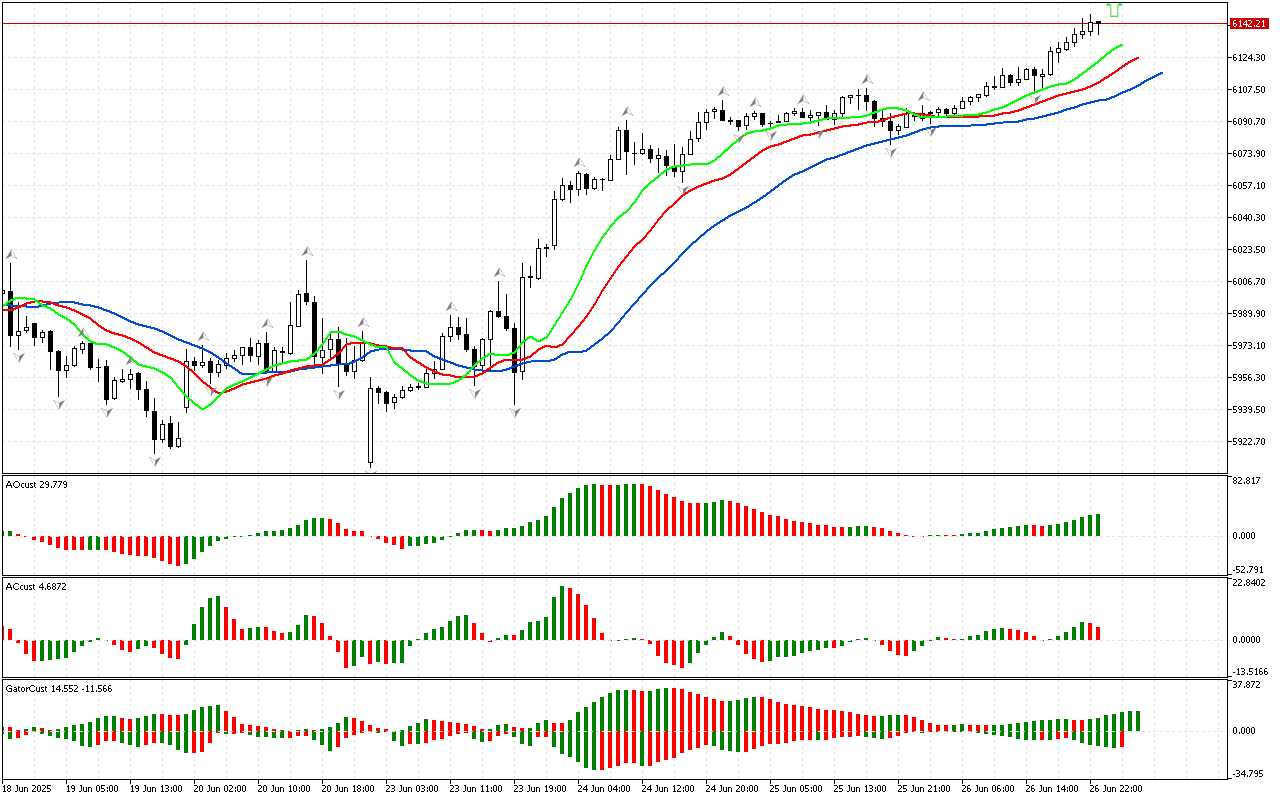The height and width of the screenshot is (800, 1280).
Task: Select the right end of the blue Alligator line
Action: 1160,72
